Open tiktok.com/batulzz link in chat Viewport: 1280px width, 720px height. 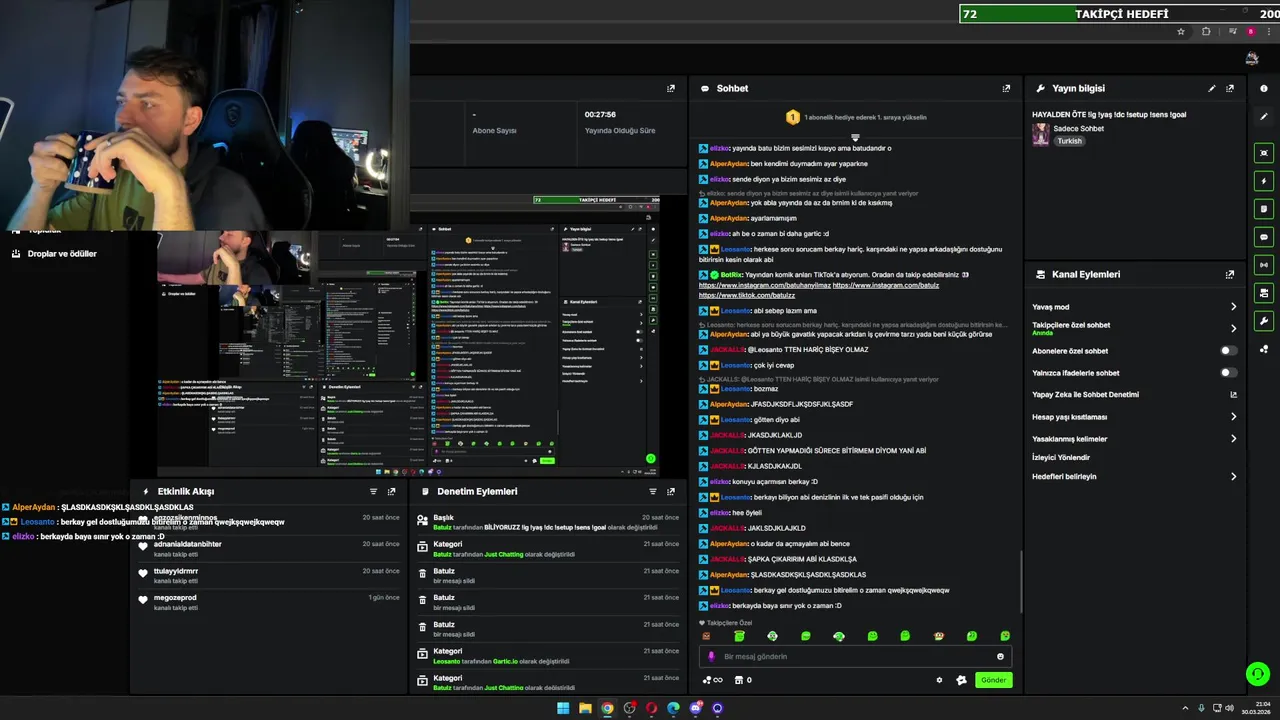coord(747,295)
